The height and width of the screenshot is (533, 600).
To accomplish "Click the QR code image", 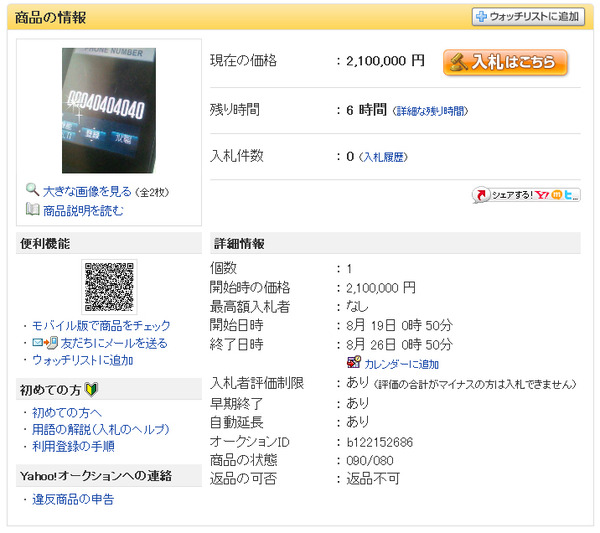I will (109, 287).
